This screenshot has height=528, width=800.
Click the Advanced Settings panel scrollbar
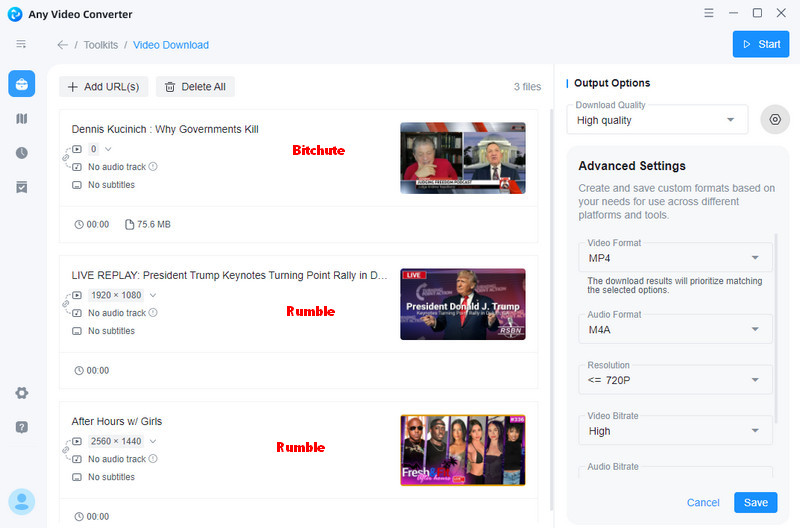pos(776,329)
